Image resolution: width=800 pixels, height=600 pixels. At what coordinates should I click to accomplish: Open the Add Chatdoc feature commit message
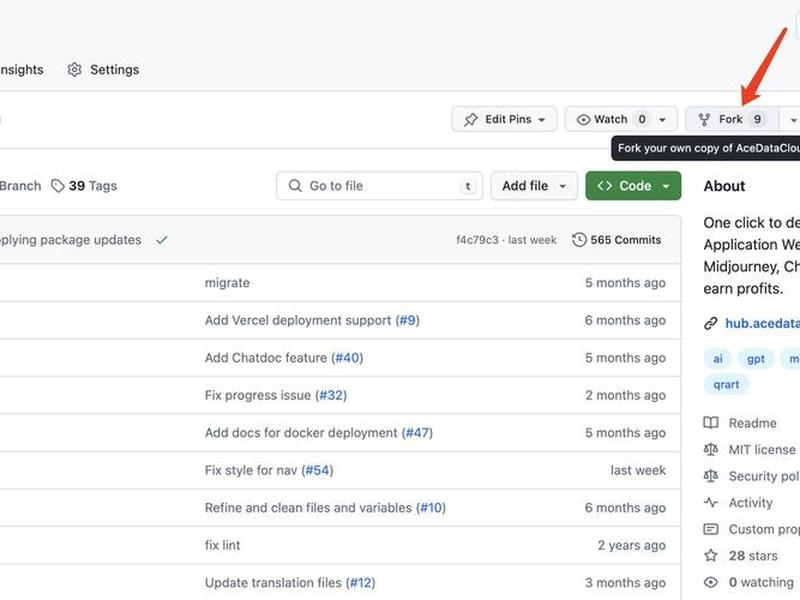point(265,358)
